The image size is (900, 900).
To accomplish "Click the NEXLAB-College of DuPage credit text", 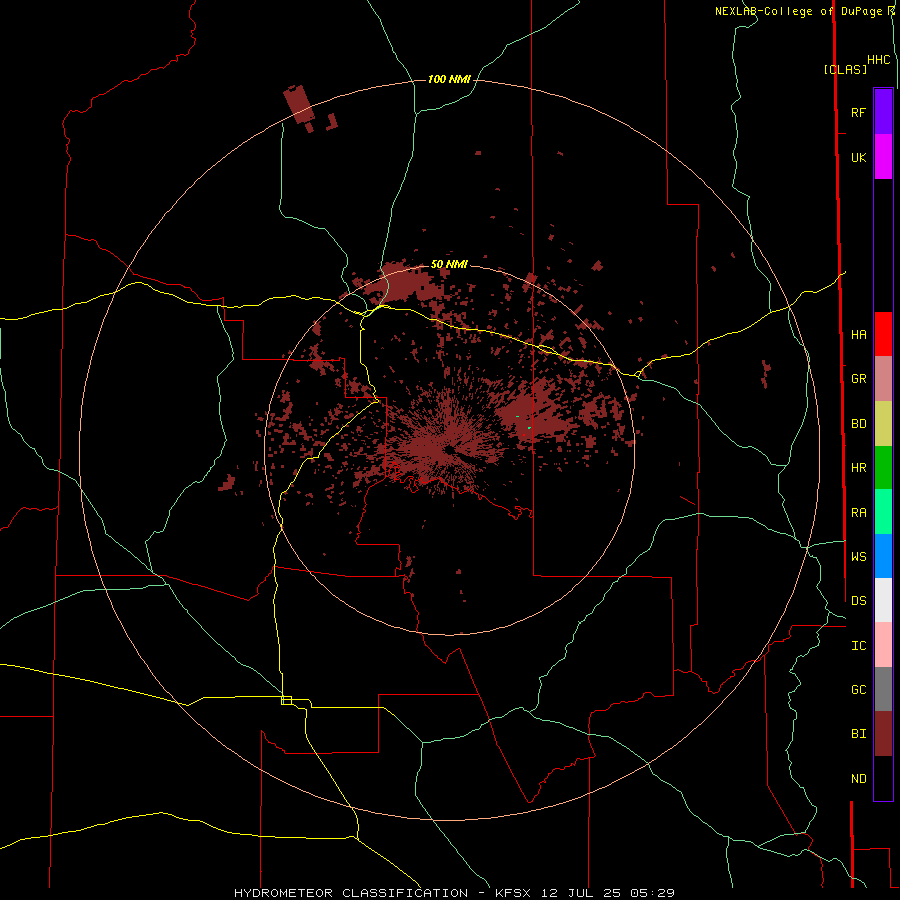I will [x=799, y=11].
